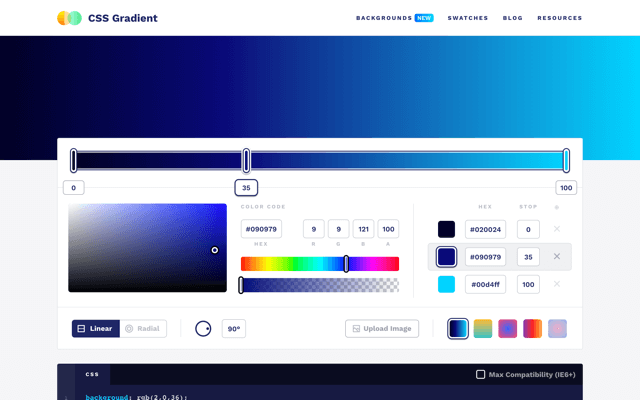Click the rainbow hue slider handle
This screenshot has width=640, height=400.
346,264
